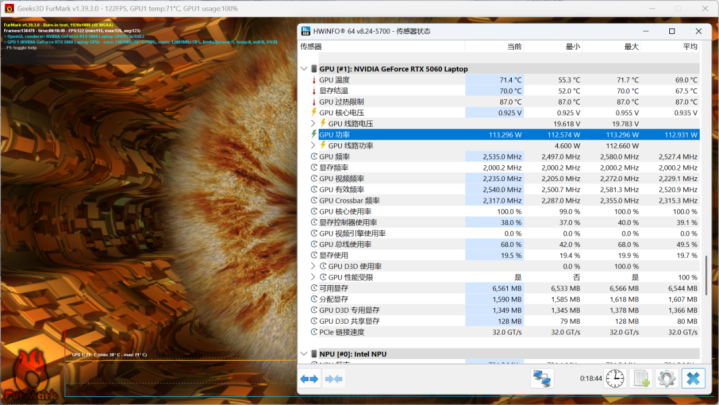Image resolution: width=719 pixels, height=405 pixels.
Task: Select the 分配显存 row label
Action: coord(333,299)
